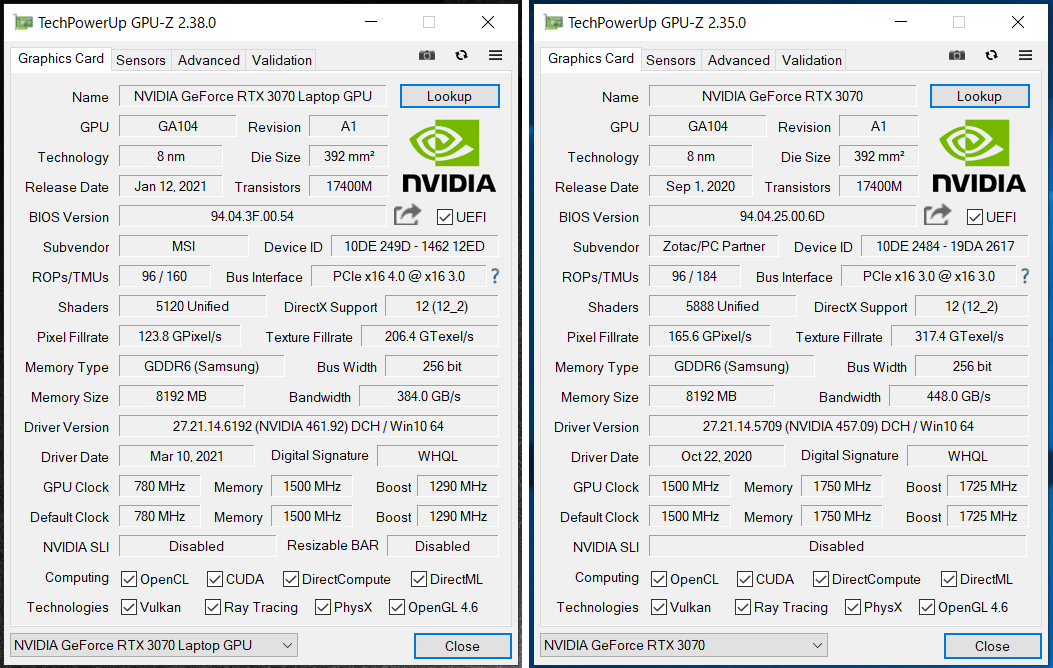The width and height of the screenshot is (1053, 668).
Task: Click the refresh icon in GPU-Z 2.35.0 window
Action: (991, 55)
